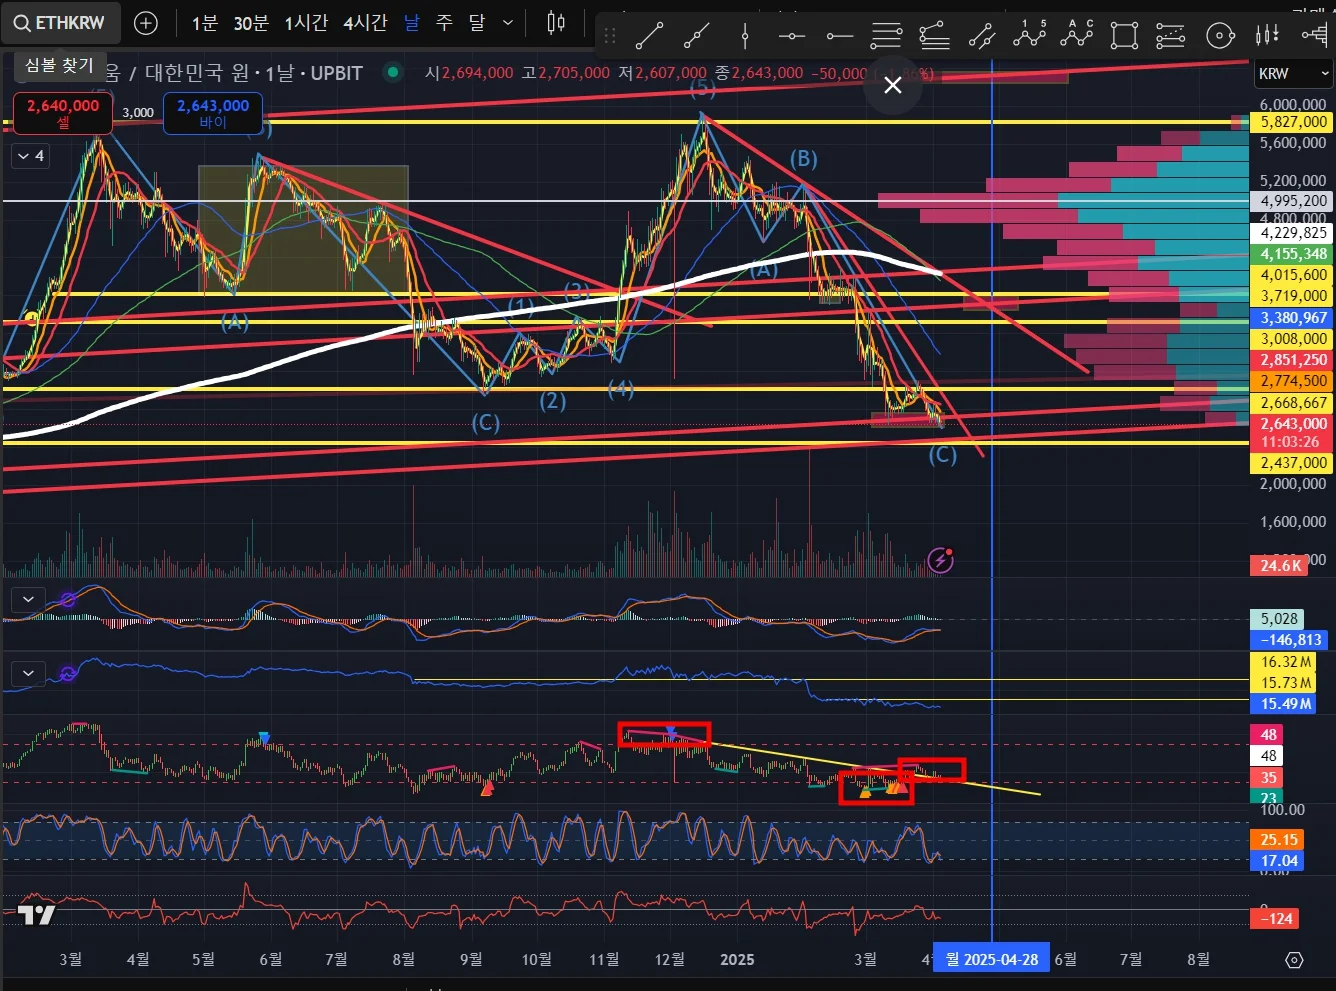Click the purple indicator icon in OBV pane
1336x991 pixels.
click(x=68, y=673)
